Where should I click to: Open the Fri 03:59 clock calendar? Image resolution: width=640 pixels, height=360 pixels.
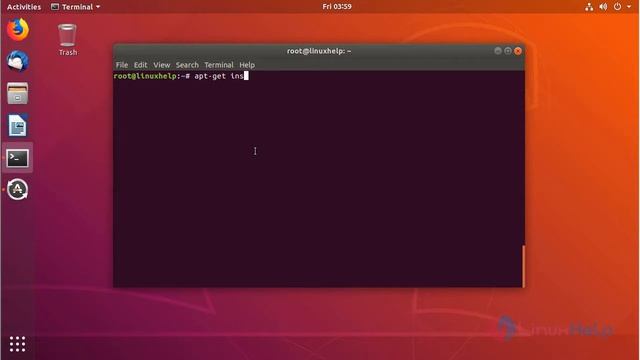[x=337, y=7]
